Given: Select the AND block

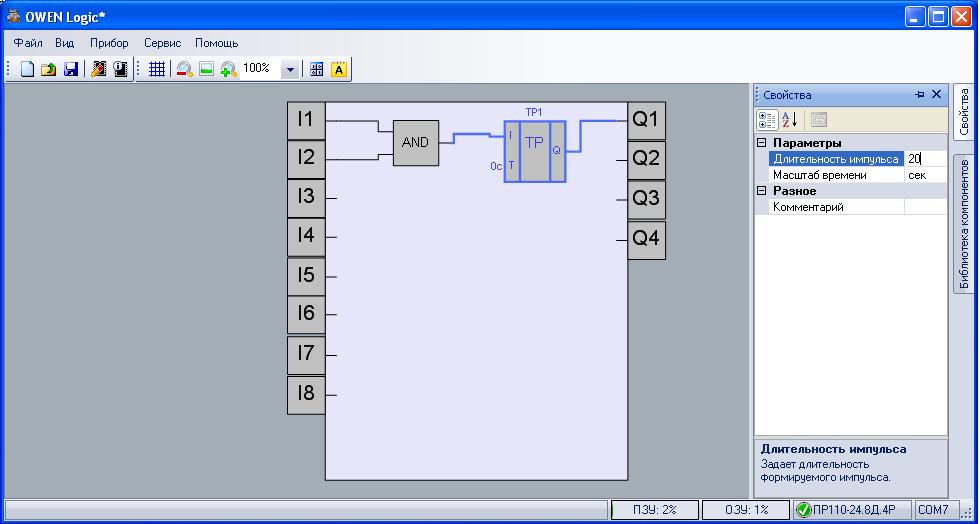Looking at the screenshot, I should click(416, 143).
